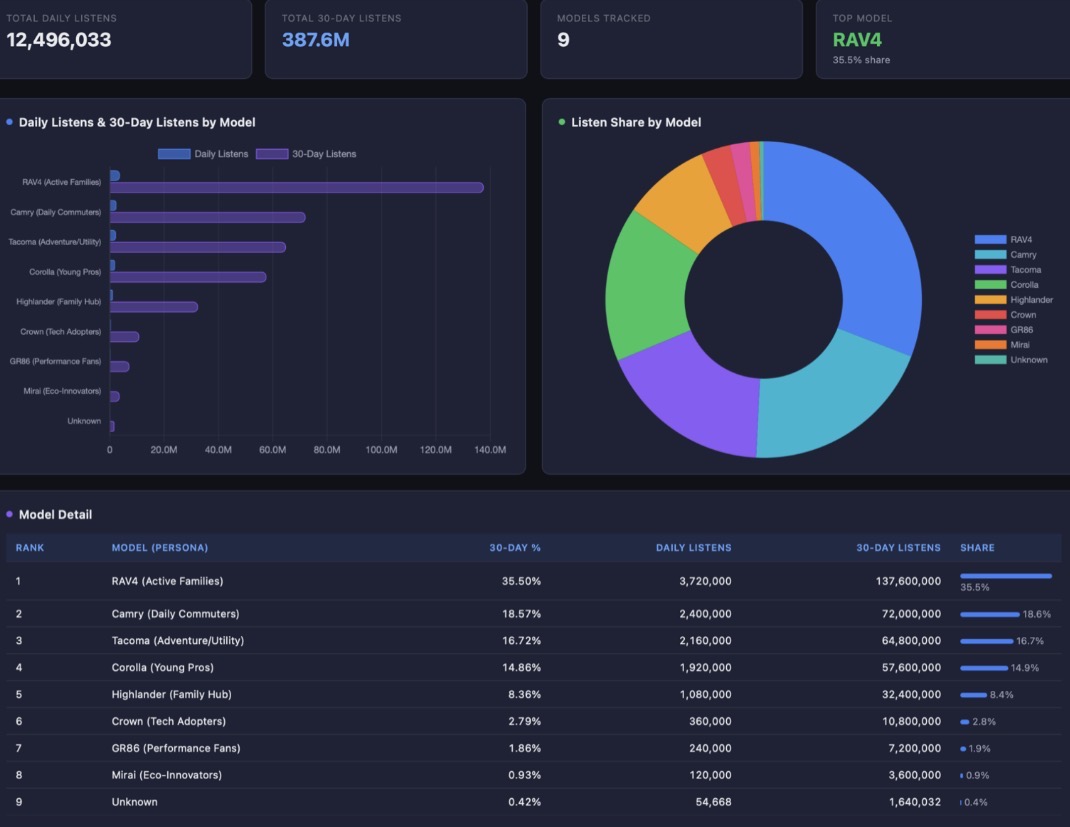The image size is (1070, 827).
Task: Click Camry 30-Day Listens purple bar
Action: point(207,218)
